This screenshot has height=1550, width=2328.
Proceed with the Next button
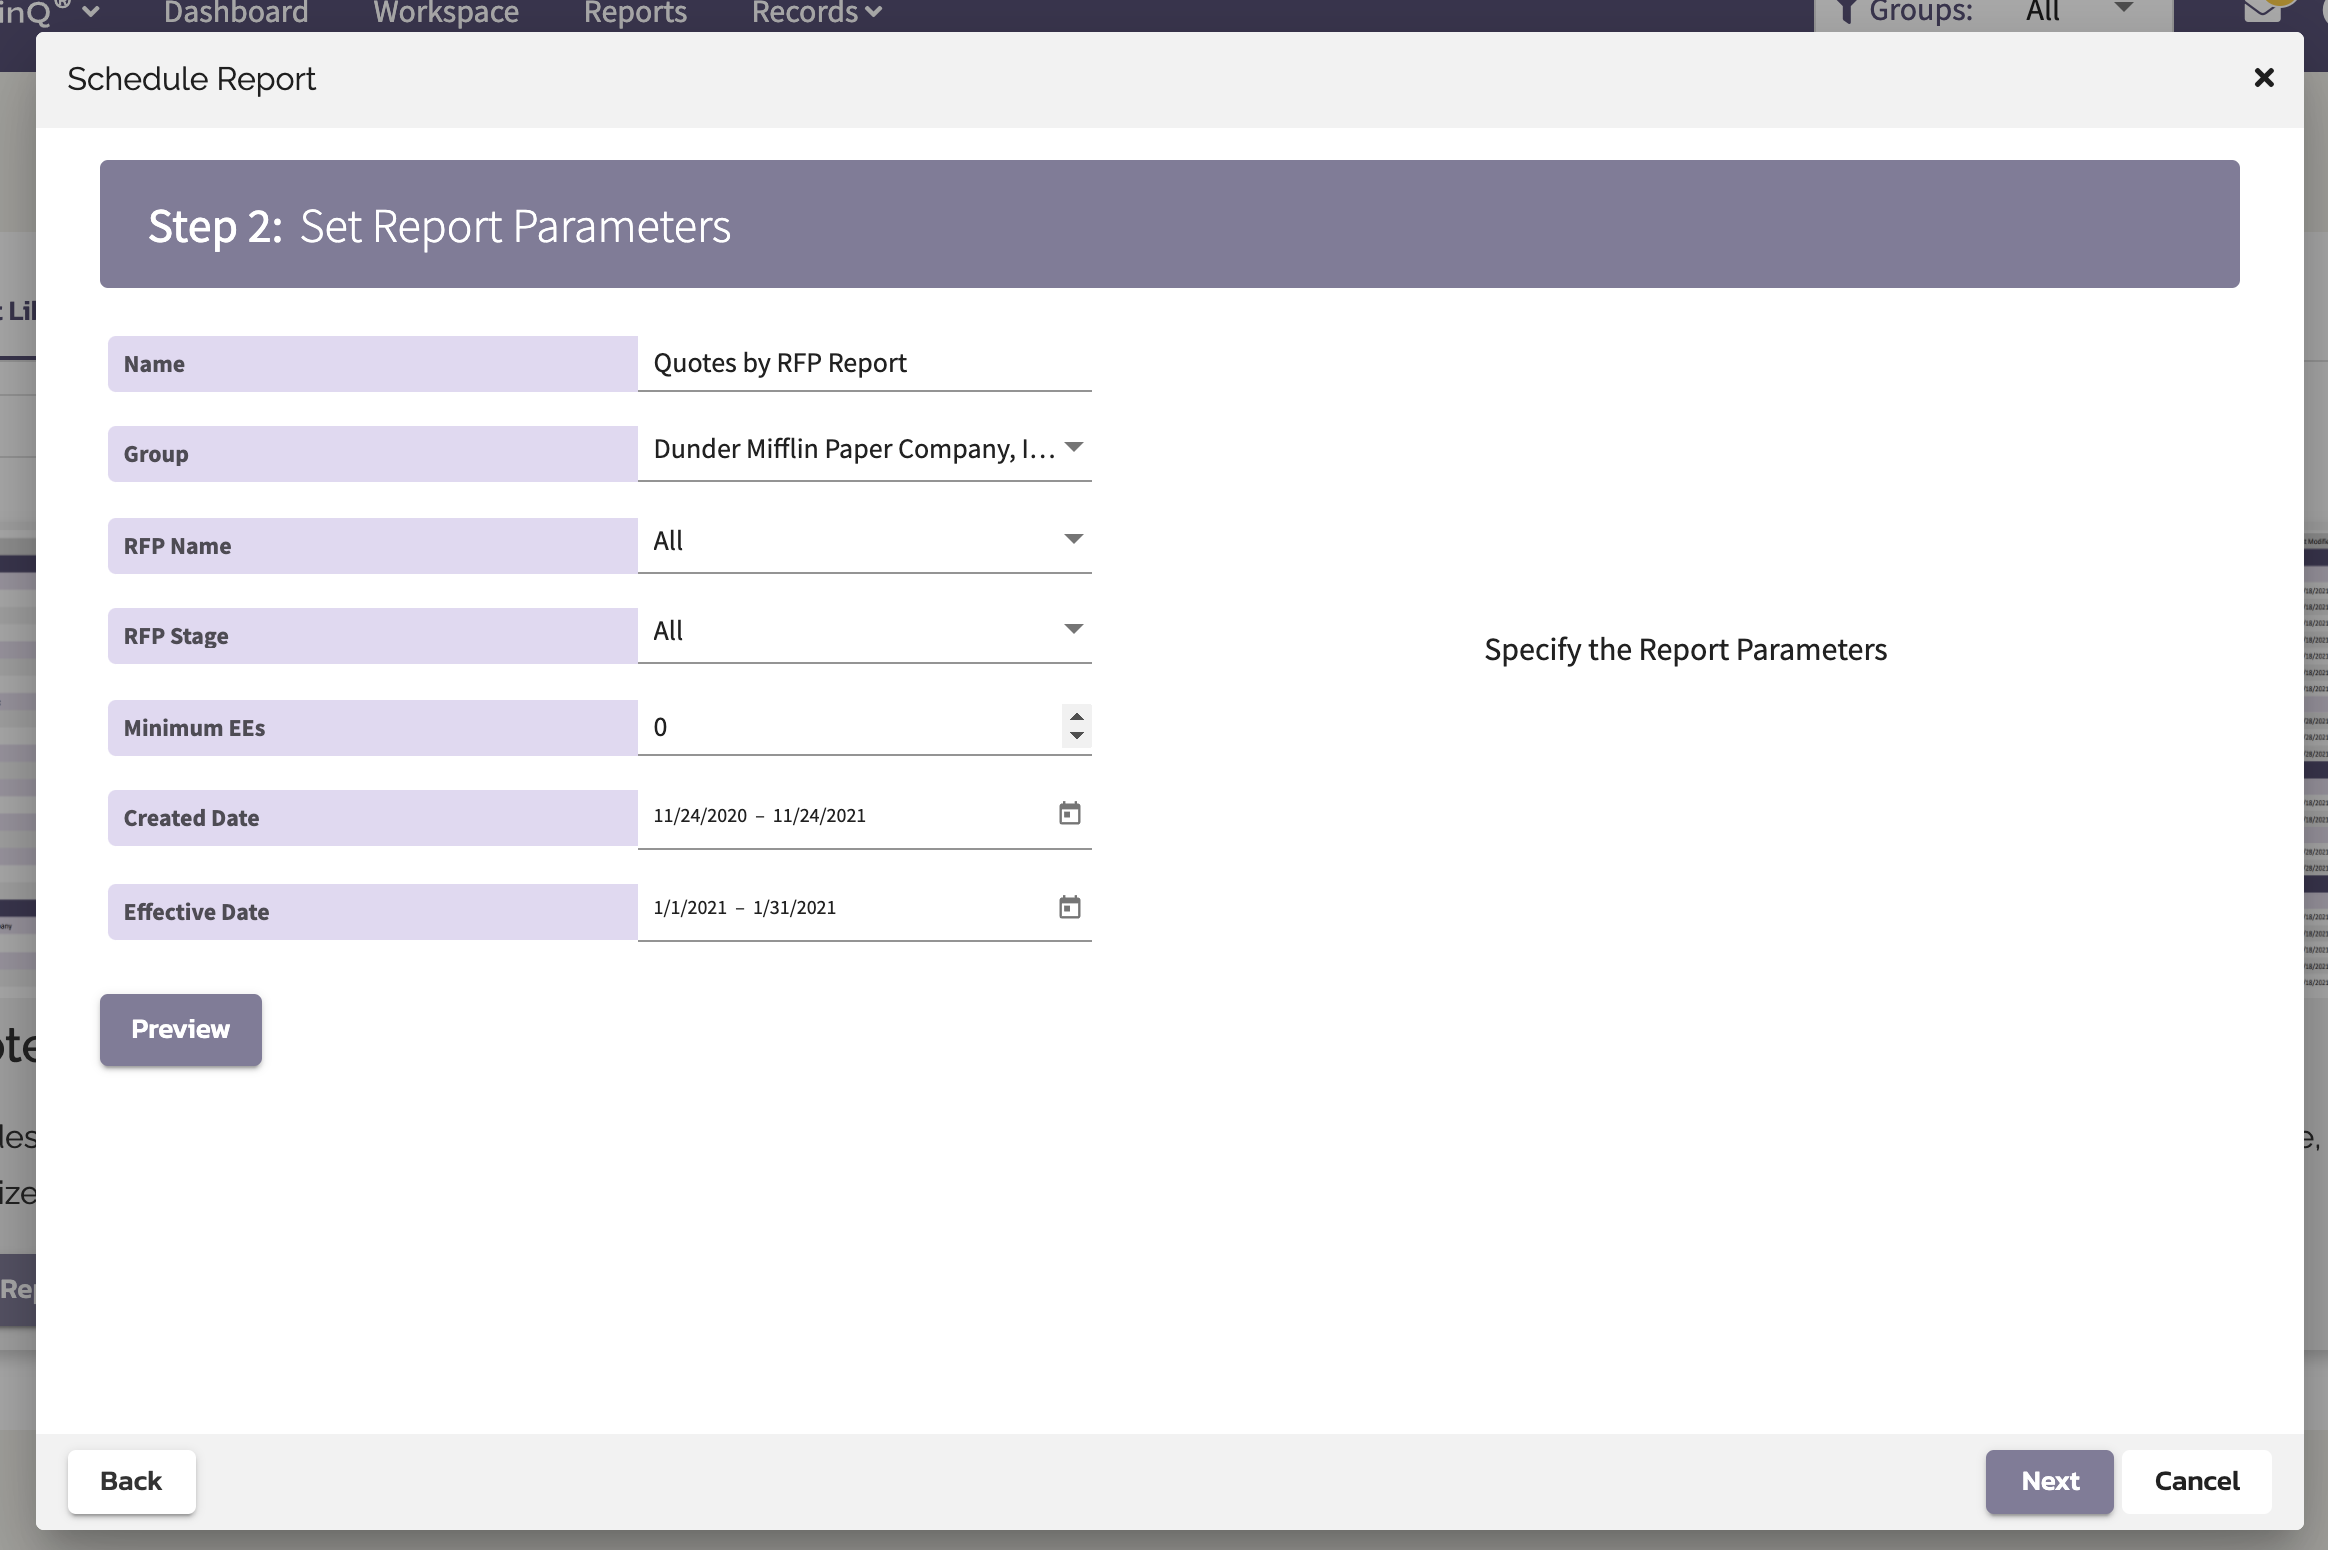click(x=2049, y=1481)
